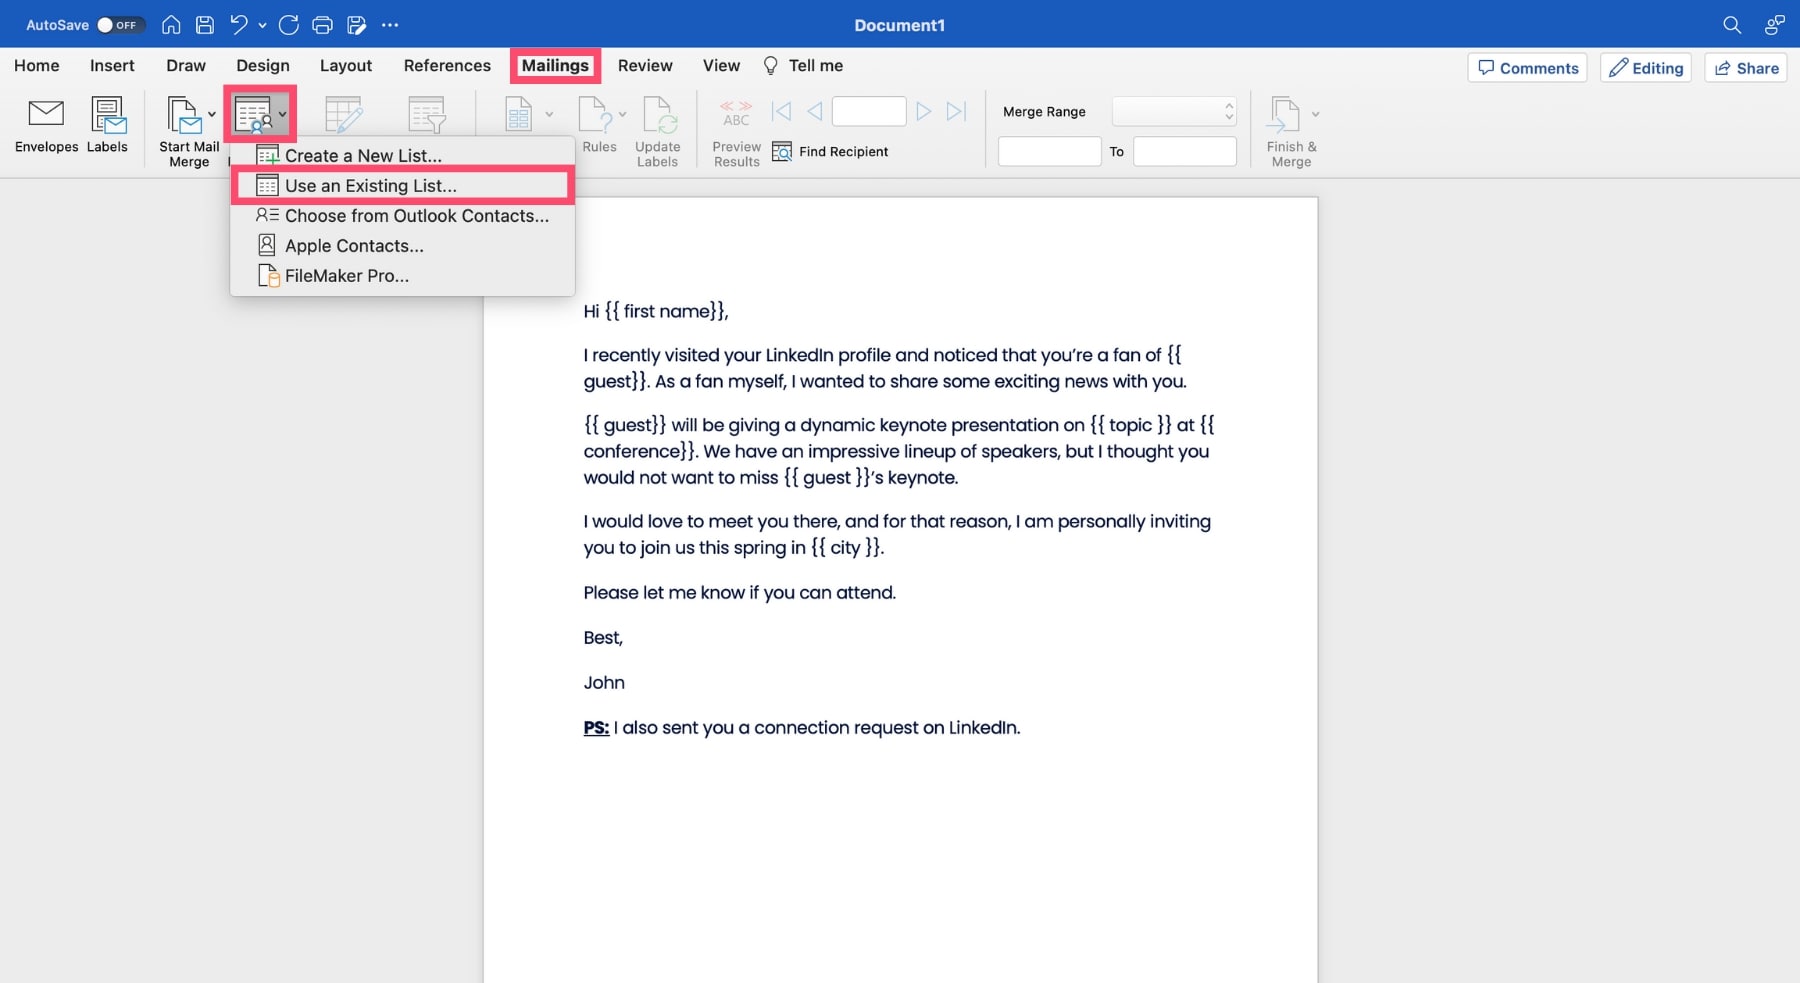The image size is (1800, 983).
Task: Click the signature name 'John'
Action: 604,683
